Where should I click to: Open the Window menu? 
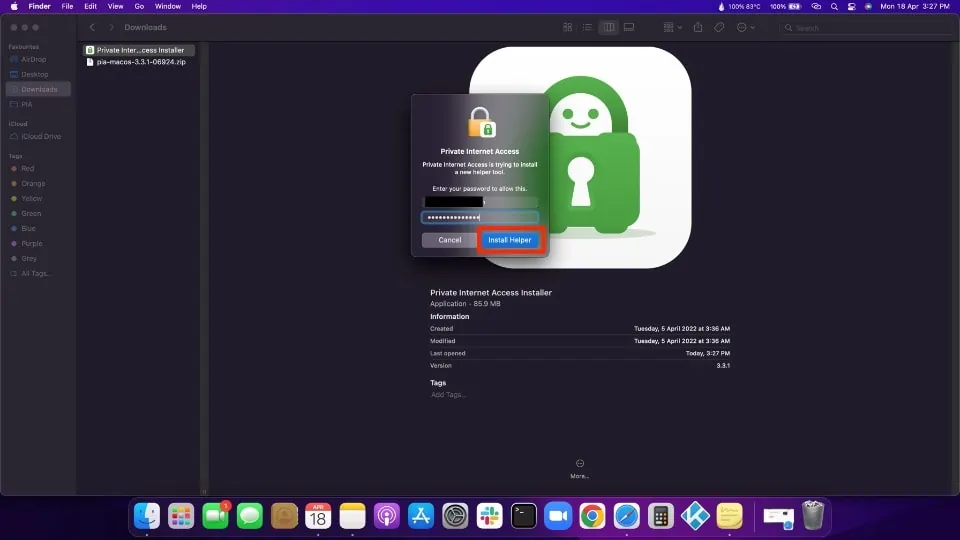pos(167,6)
